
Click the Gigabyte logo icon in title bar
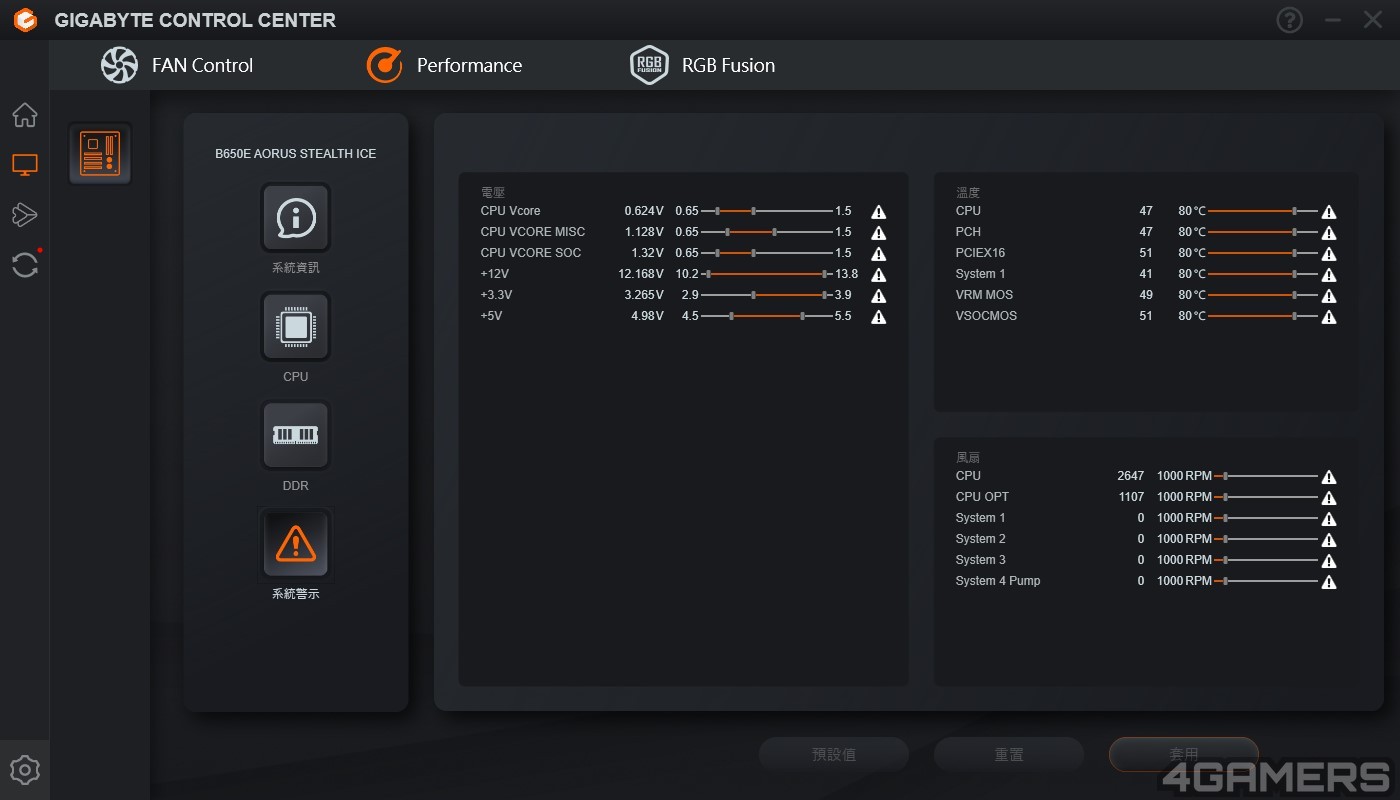click(25, 20)
